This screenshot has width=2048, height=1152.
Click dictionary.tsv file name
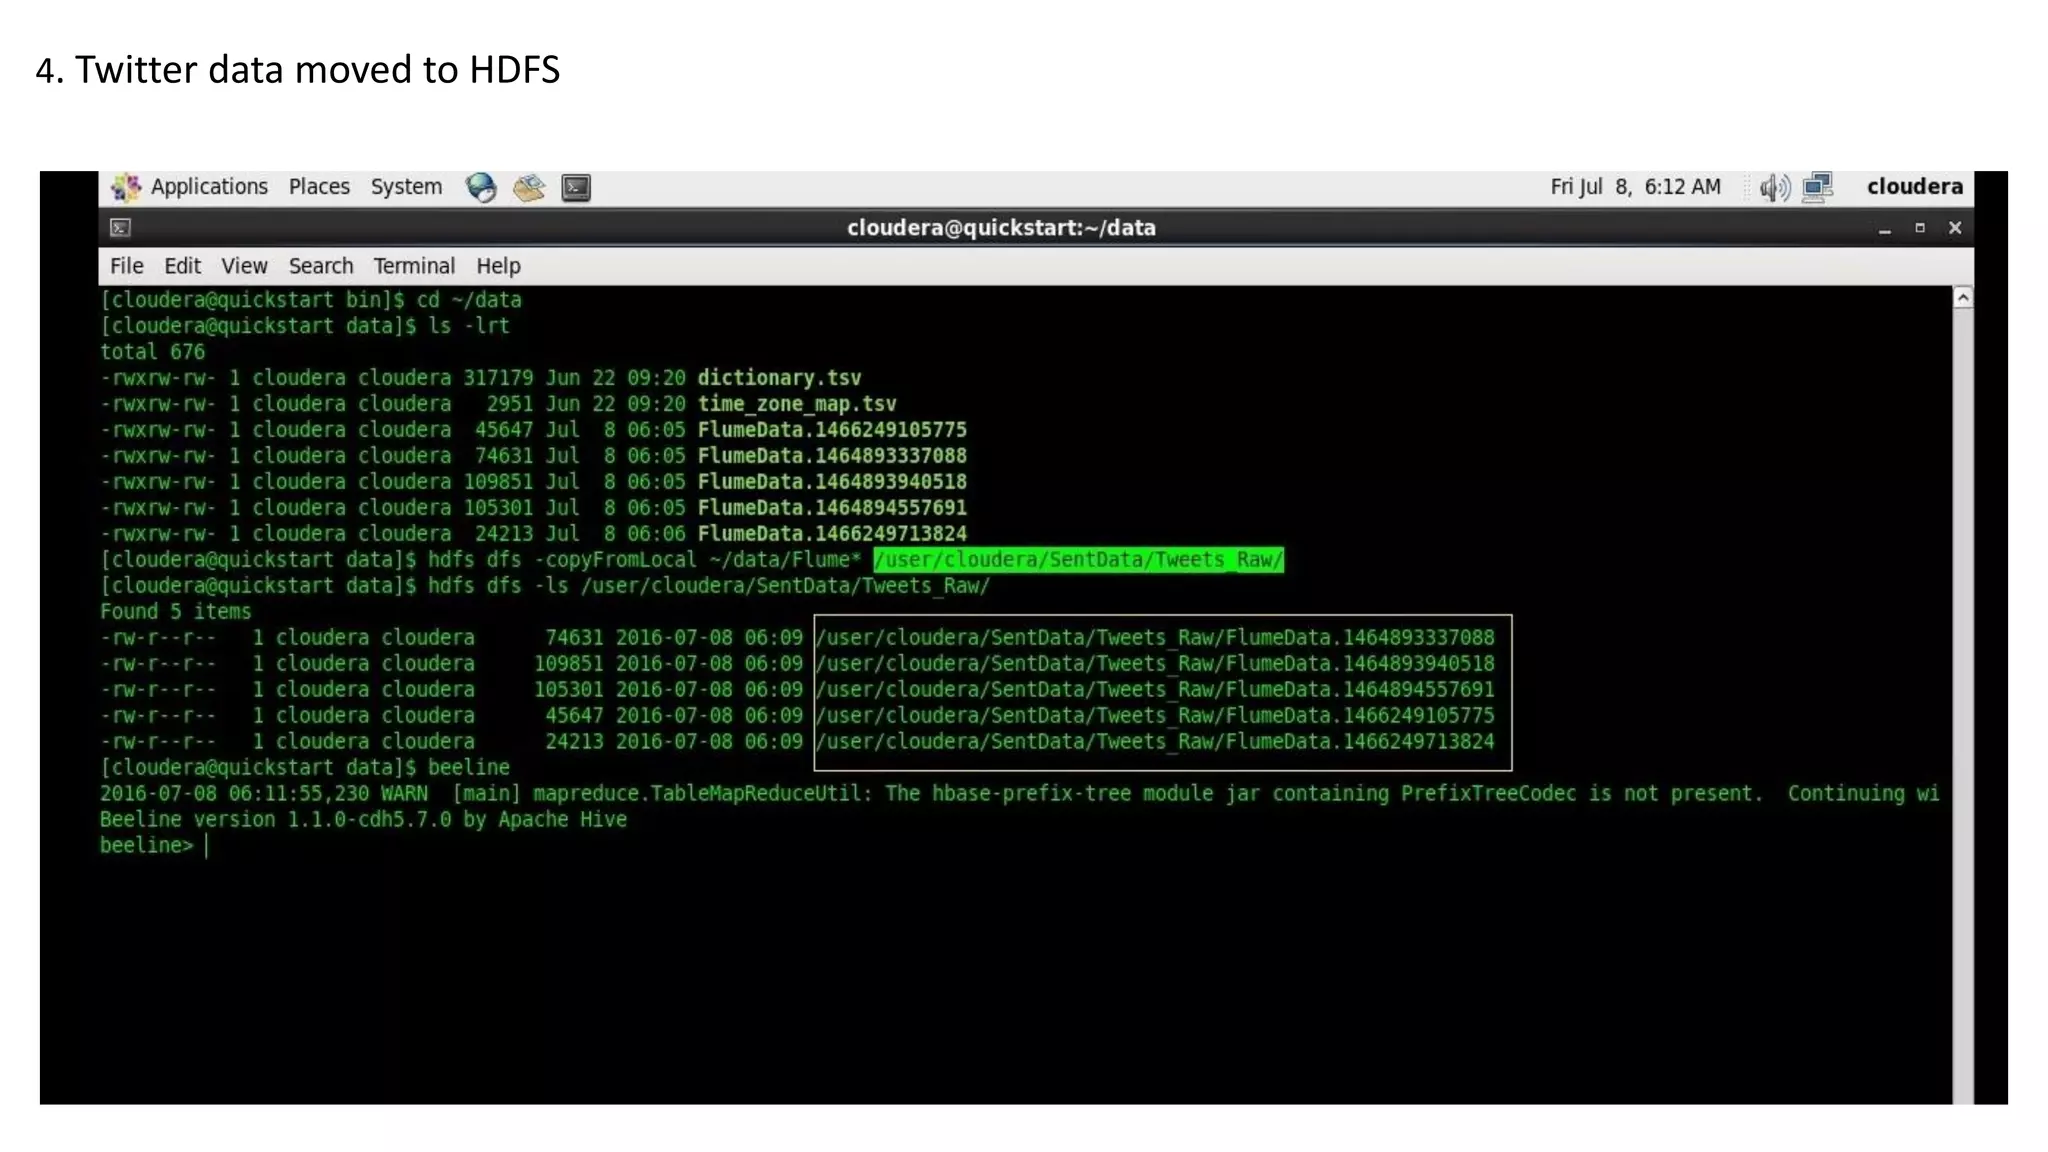[x=779, y=378]
